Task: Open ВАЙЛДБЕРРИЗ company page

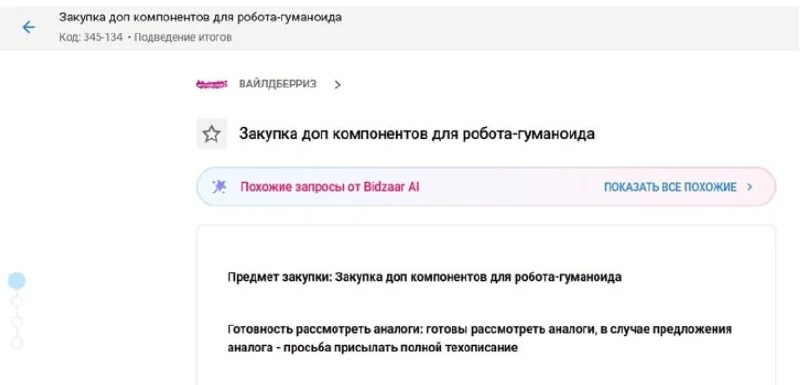Action: click(x=278, y=84)
